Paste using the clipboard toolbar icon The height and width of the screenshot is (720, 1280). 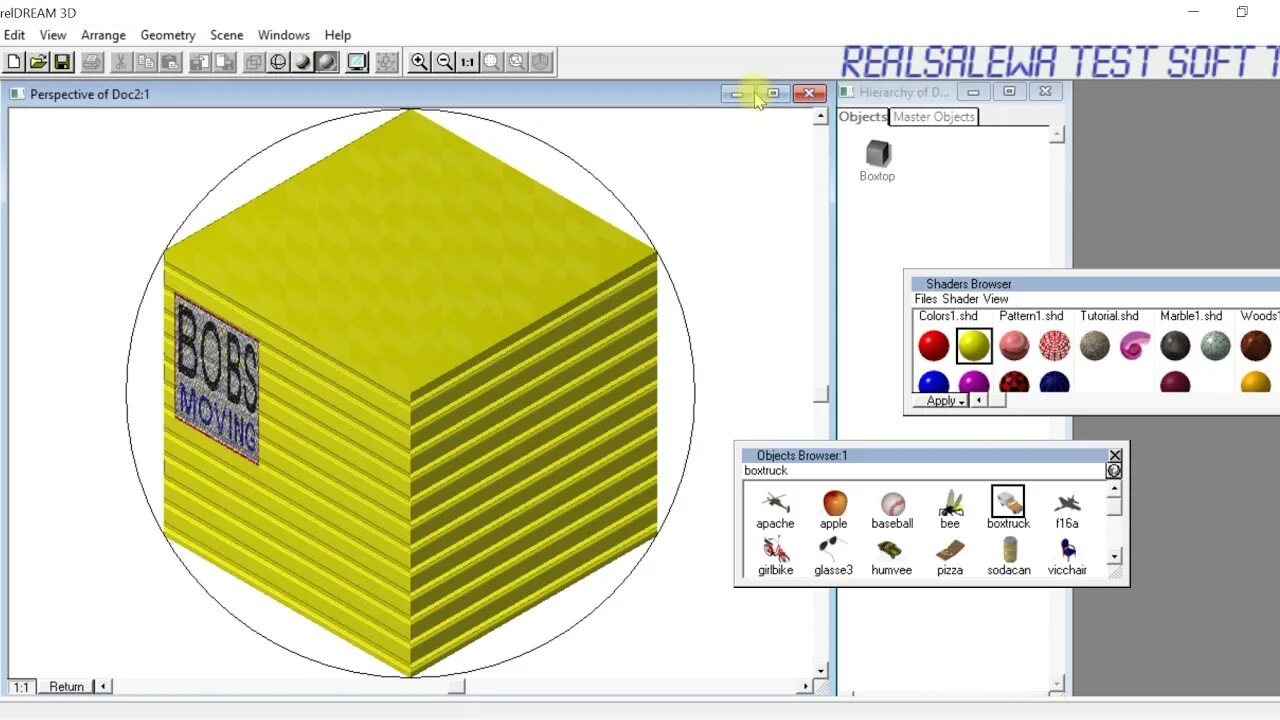[x=170, y=62]
